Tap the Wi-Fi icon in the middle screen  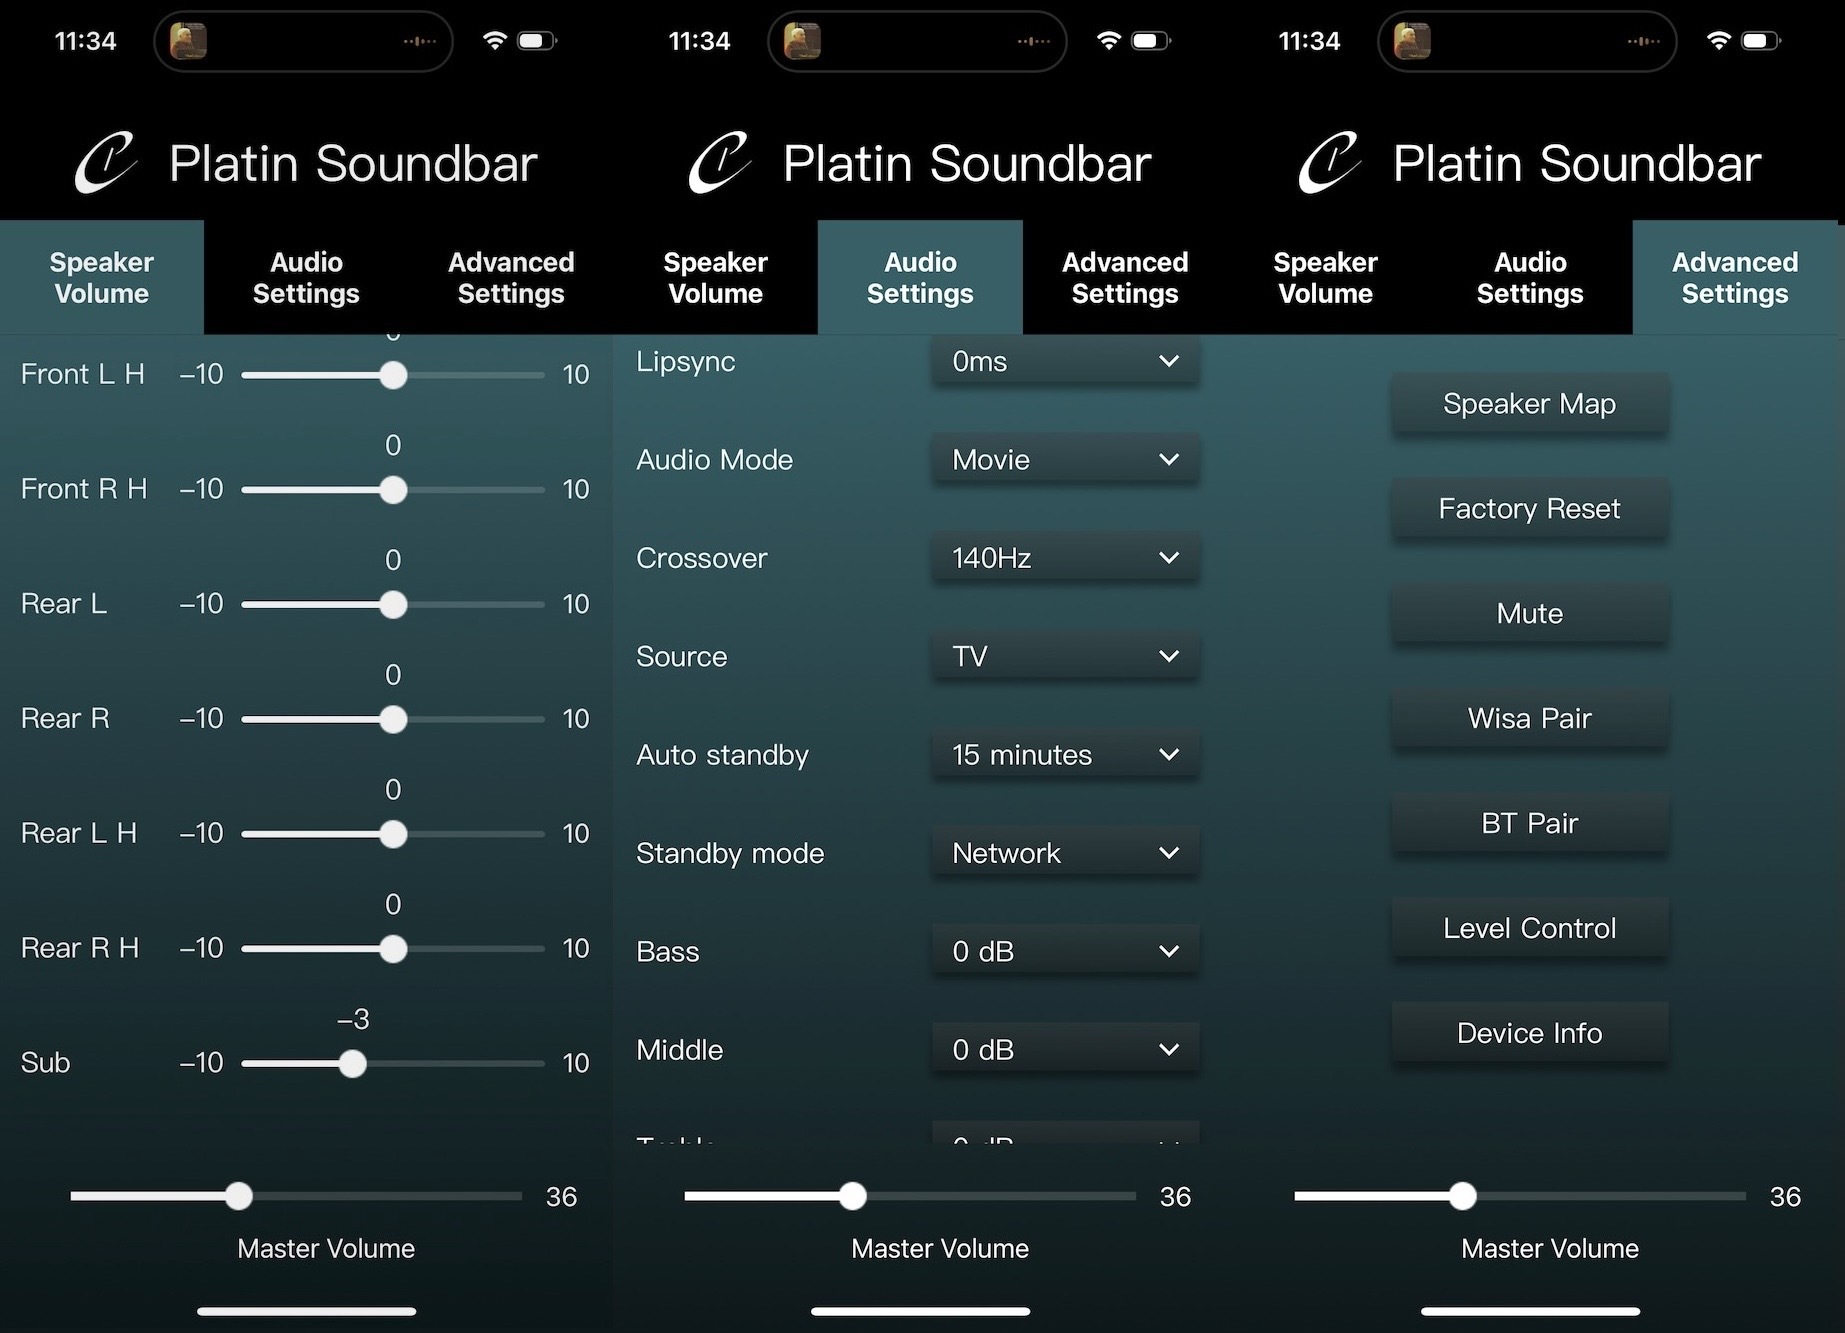[x=1108, y=41]
